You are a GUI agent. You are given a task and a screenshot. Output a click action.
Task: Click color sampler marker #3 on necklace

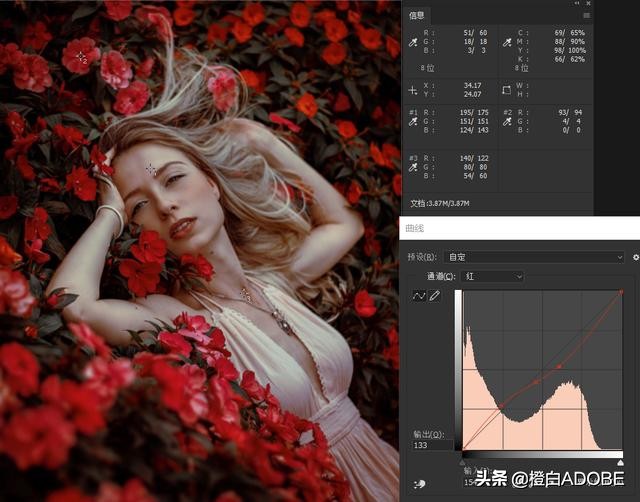[245, 294]
